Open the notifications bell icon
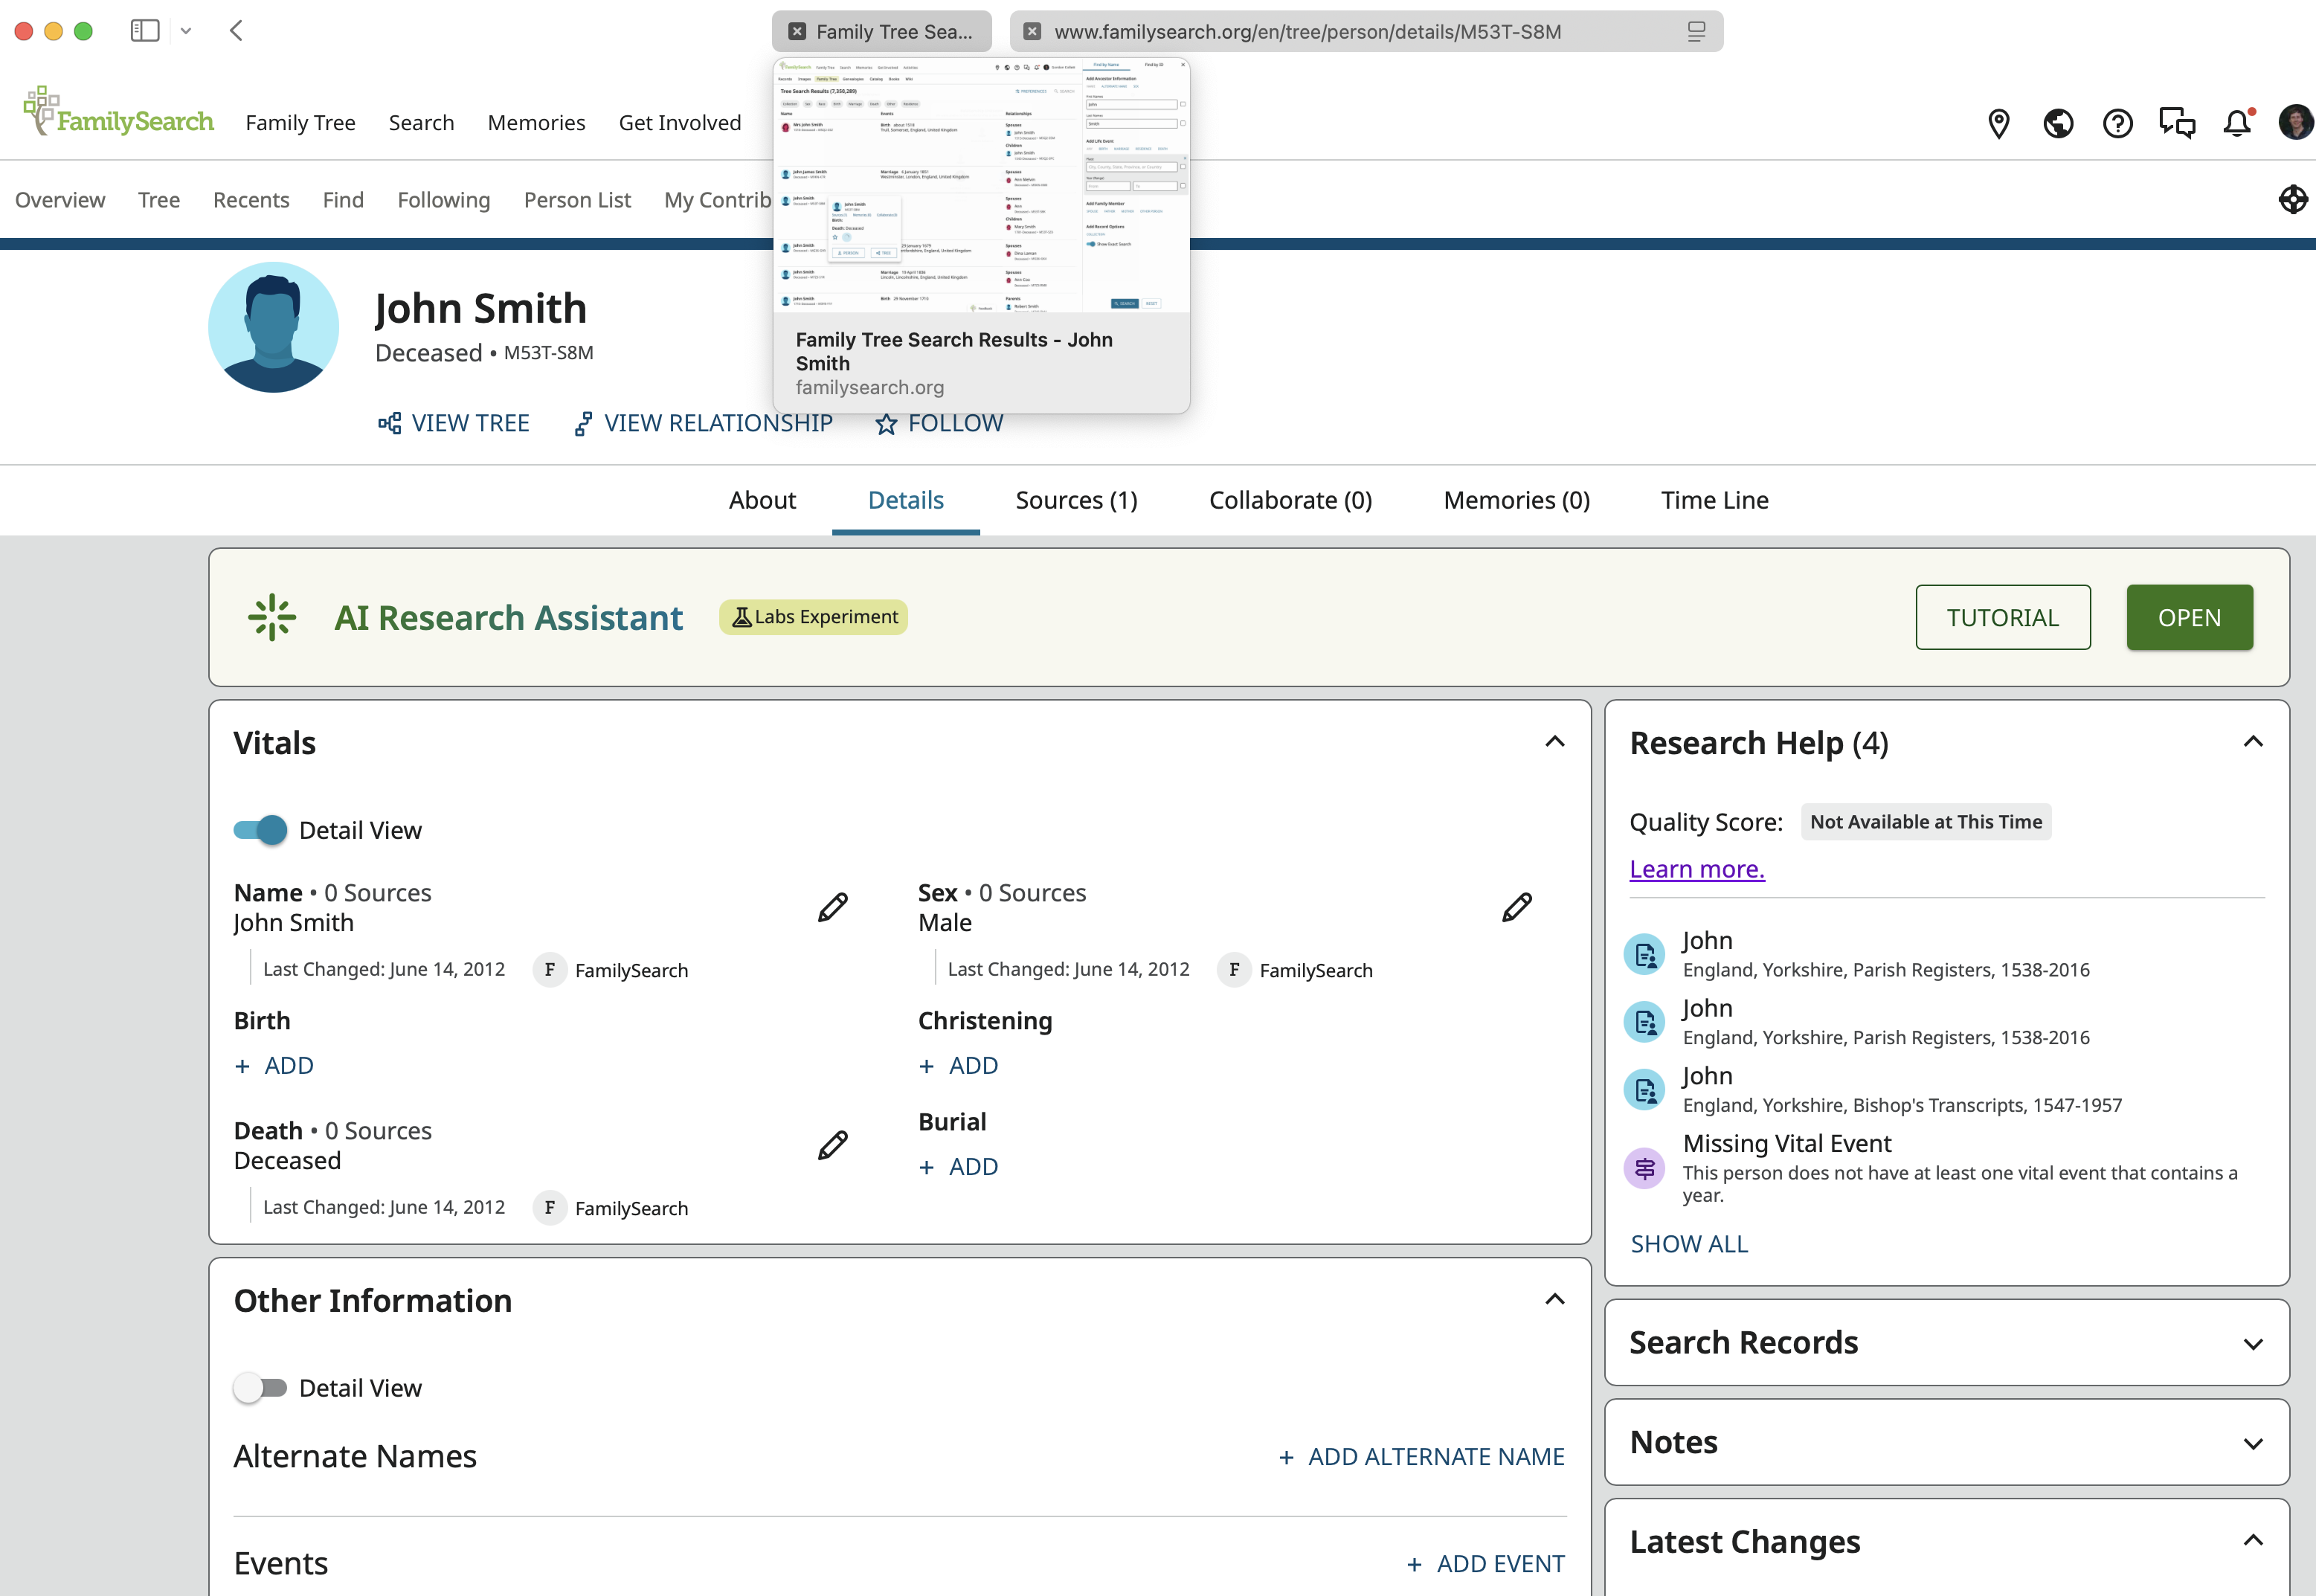Viewport: 2316px width, 1596px height. 2237,123
